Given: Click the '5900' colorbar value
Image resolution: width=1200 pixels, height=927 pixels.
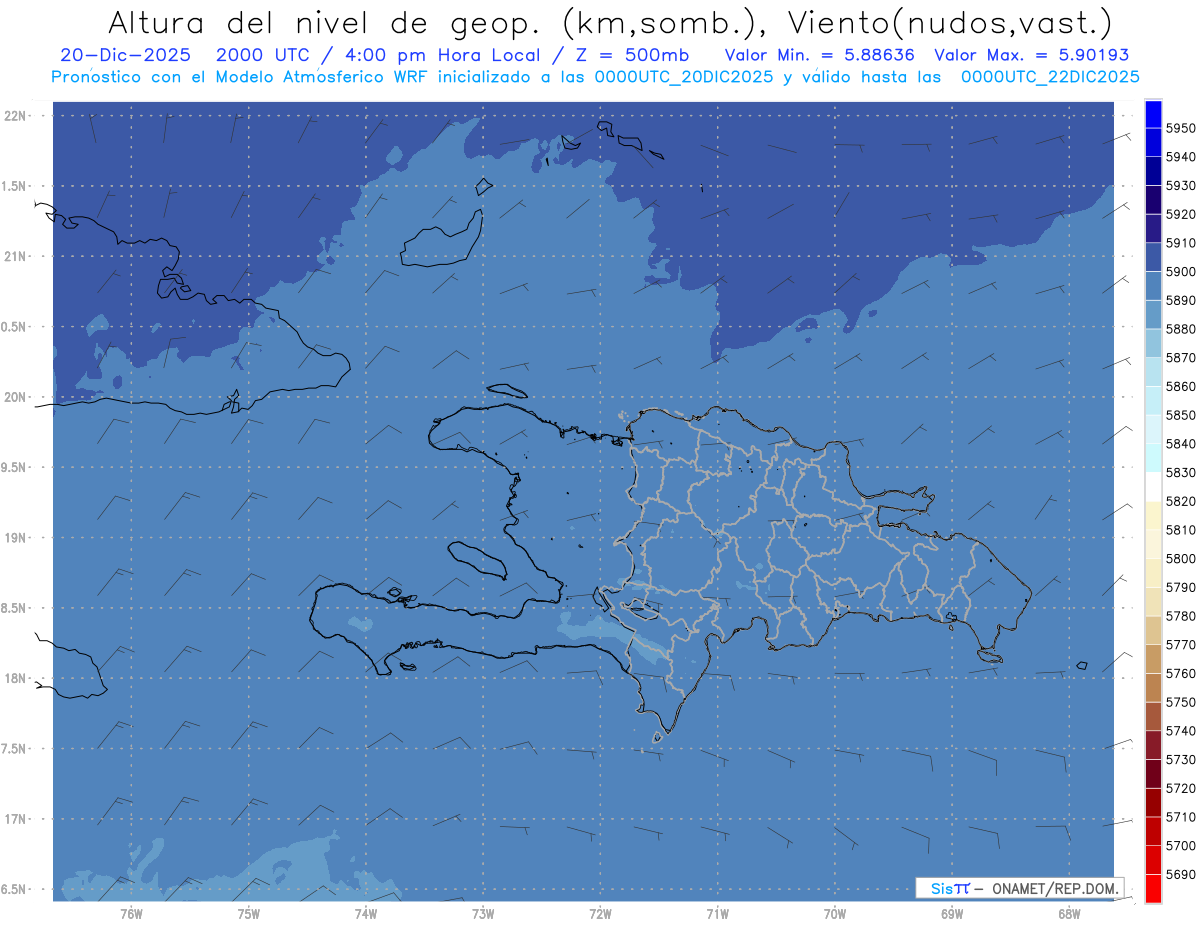Looking at the screenshot, I should click(x=1180, y=272).
